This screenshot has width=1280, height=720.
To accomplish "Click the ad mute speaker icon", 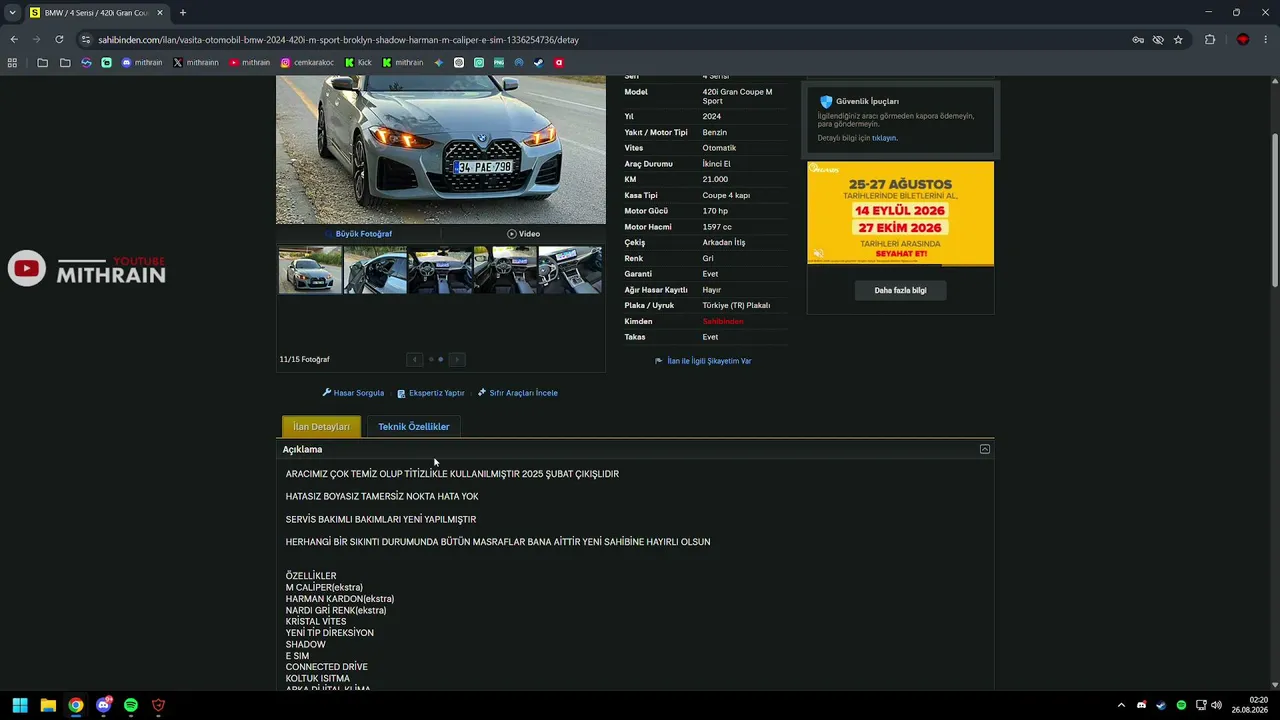I will click(818, 254).
